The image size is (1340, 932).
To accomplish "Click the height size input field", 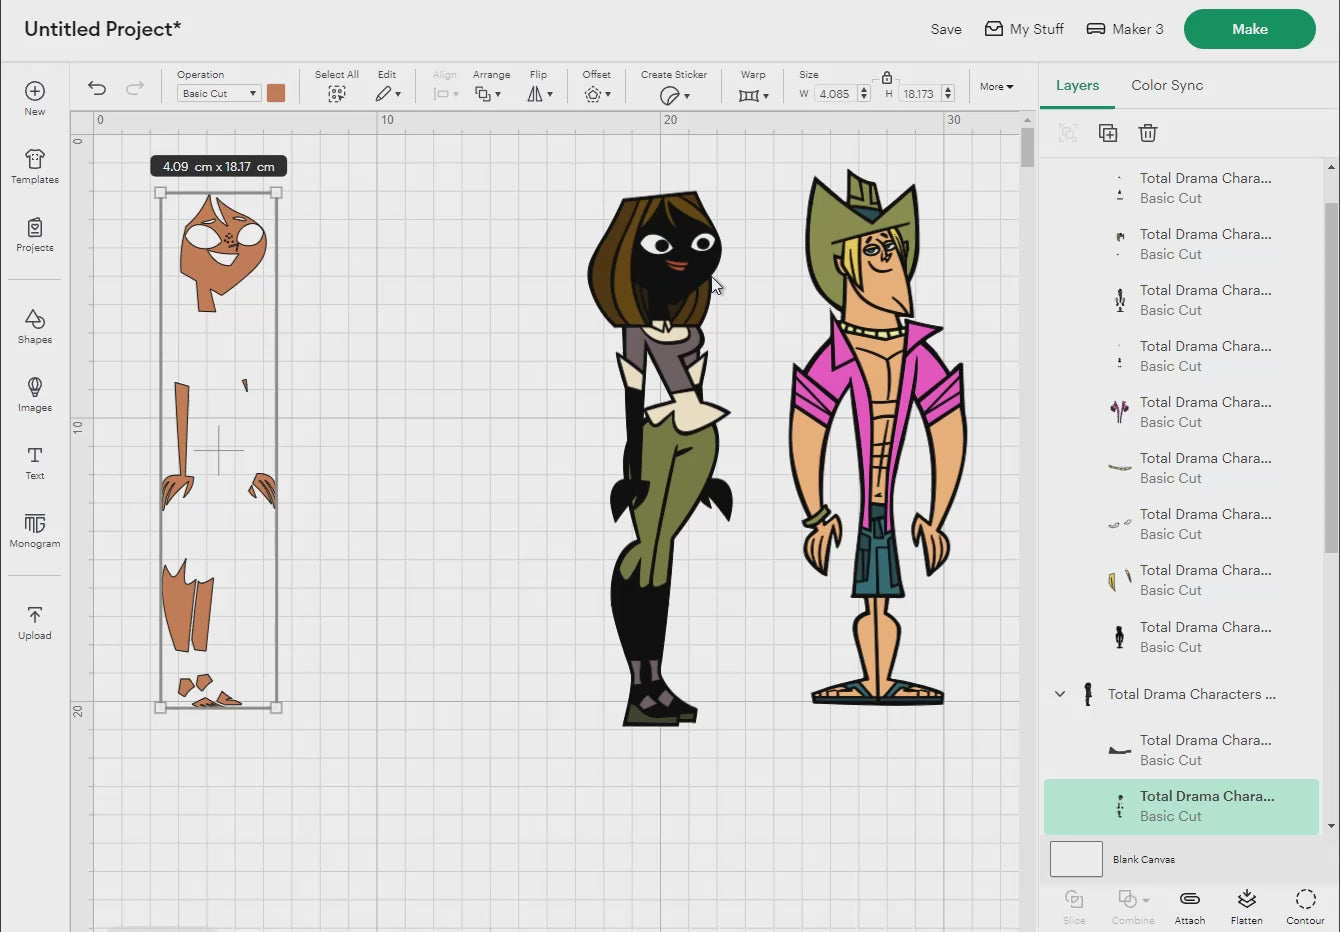I will [918, 94].
